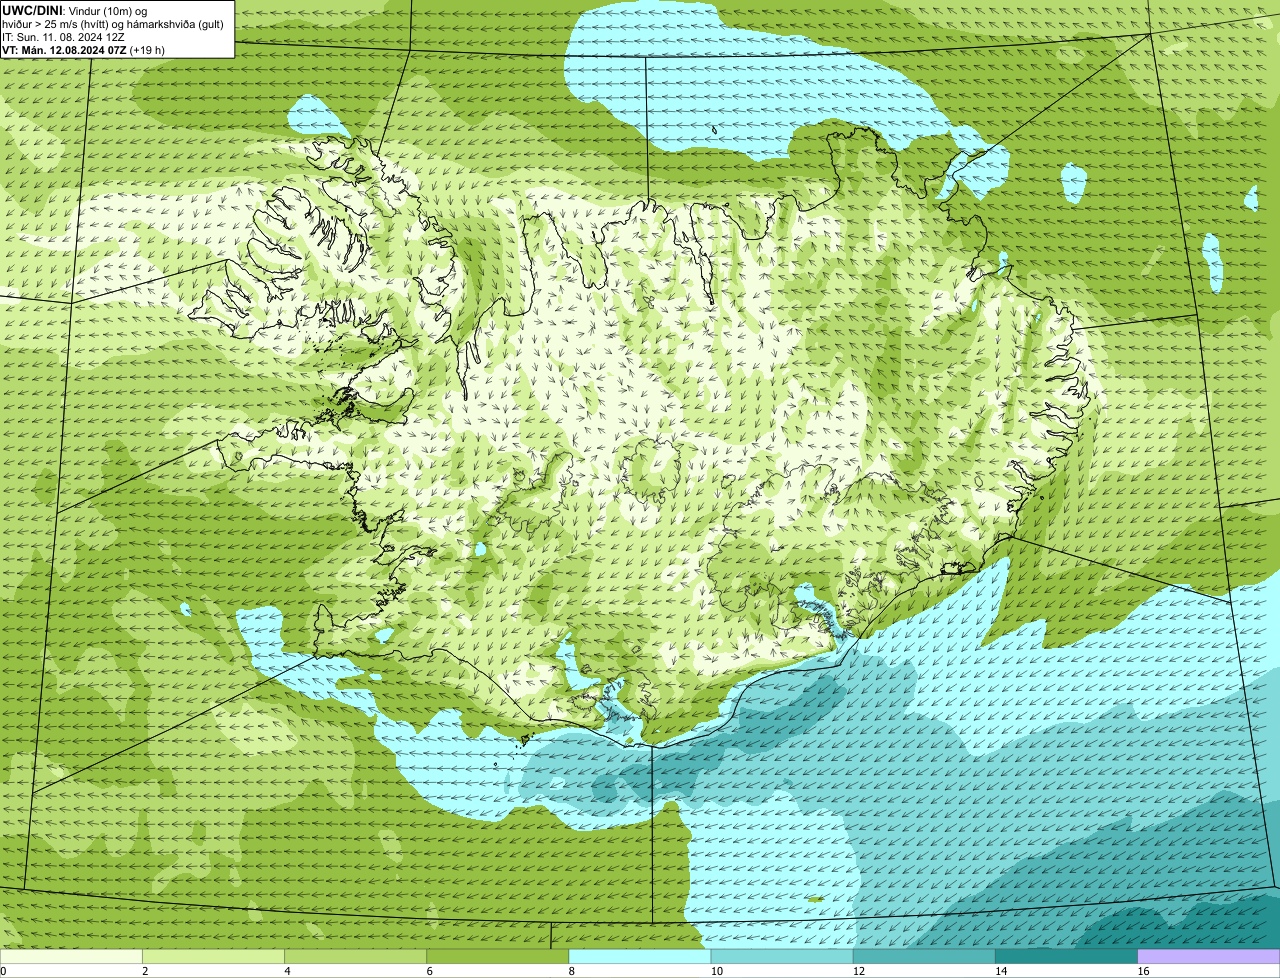This screenshot has width=1280, height=978.
Task: Click the 14–16 dark teal legend swatch
Action: (x=1066, y=957)
